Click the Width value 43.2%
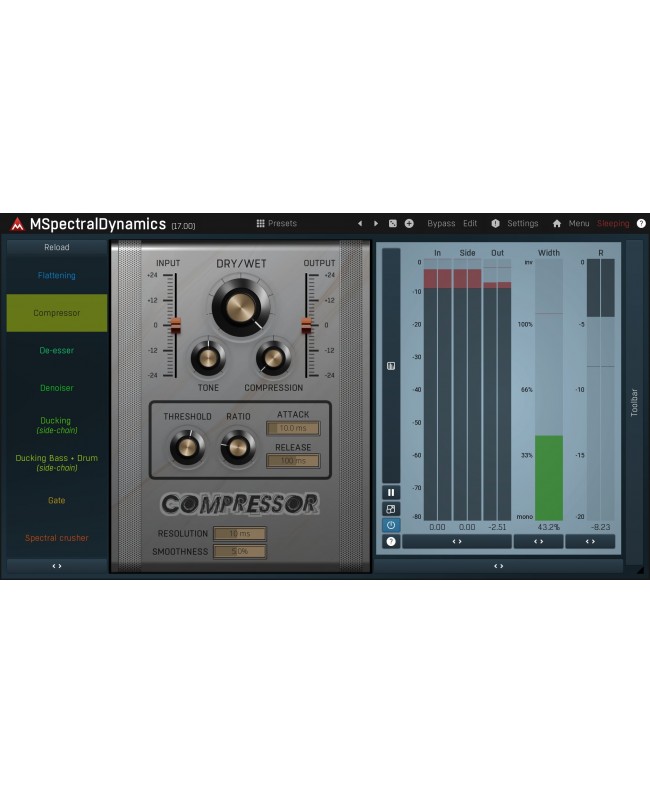This screenshot has height=794, width=650. tap(549, 527)
